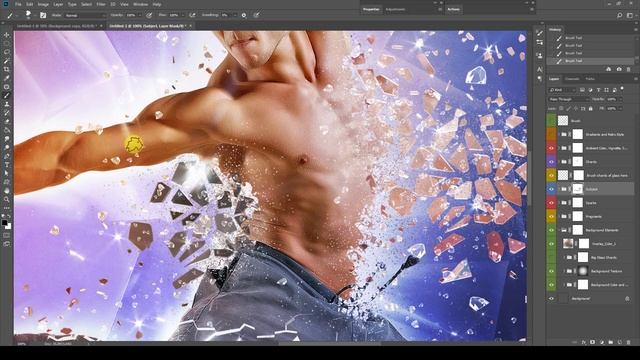Delete layer trash icon in Layers panel
640x360 pixels.
tap(629, 342)
